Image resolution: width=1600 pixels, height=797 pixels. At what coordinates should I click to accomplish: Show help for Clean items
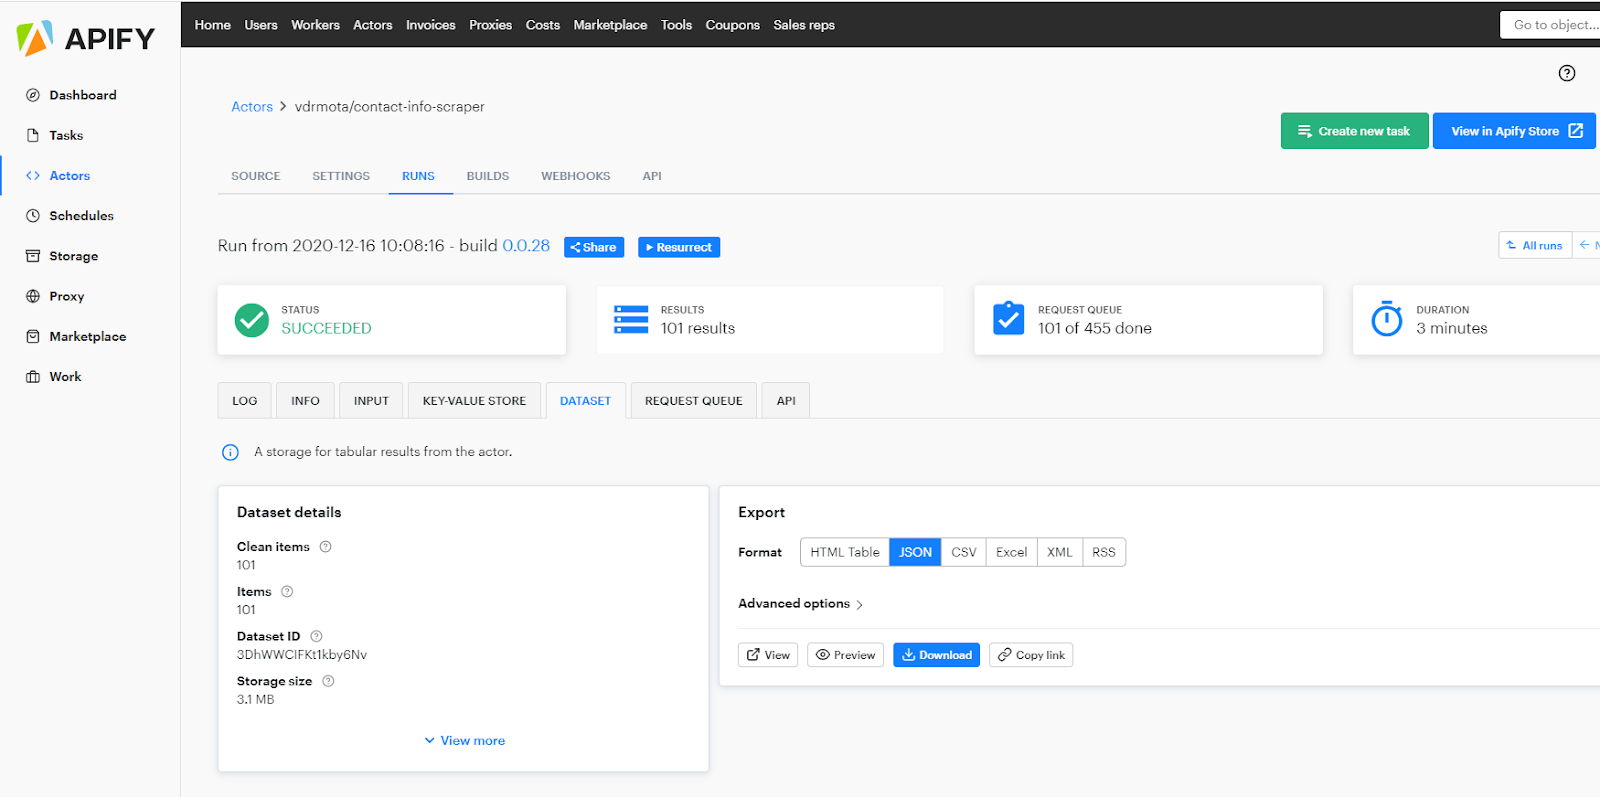pos(325,547)
